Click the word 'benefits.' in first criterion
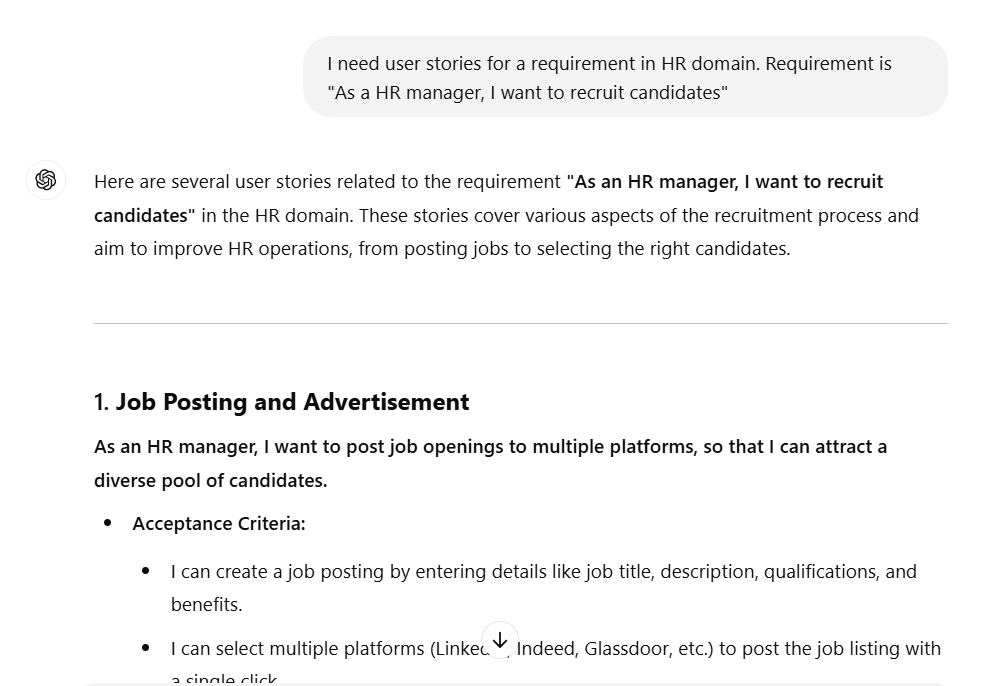The height and width of the screenshot is (686, 982). pos(207,605)
